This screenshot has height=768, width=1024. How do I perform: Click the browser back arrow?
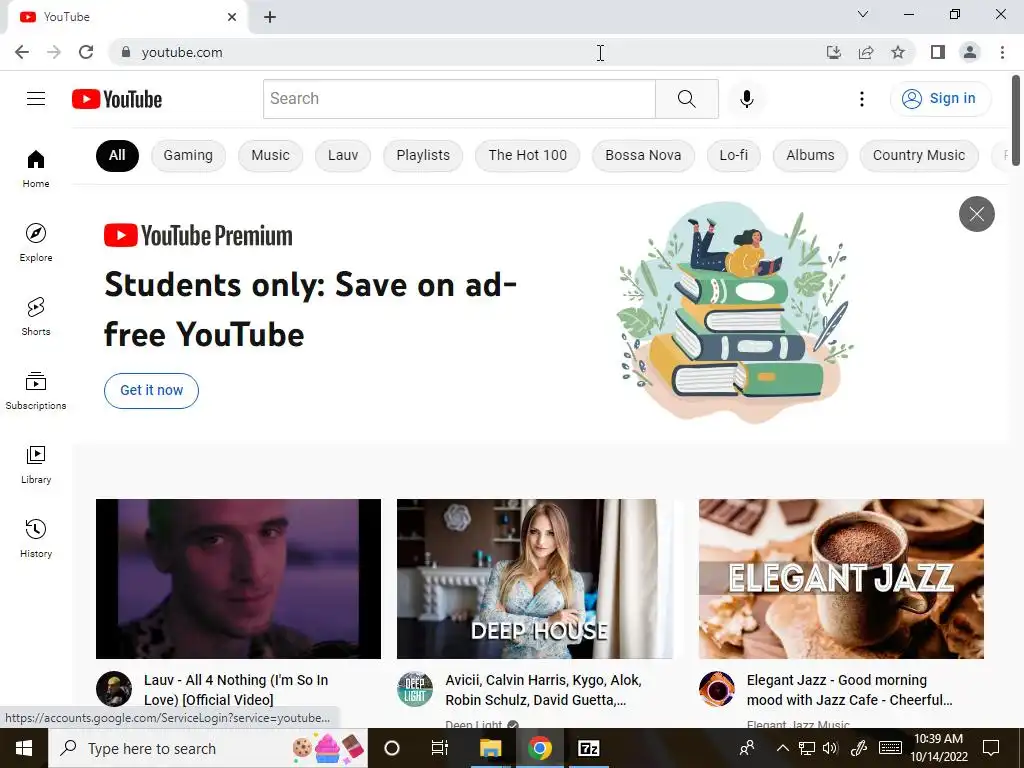[x=22, y=52]
